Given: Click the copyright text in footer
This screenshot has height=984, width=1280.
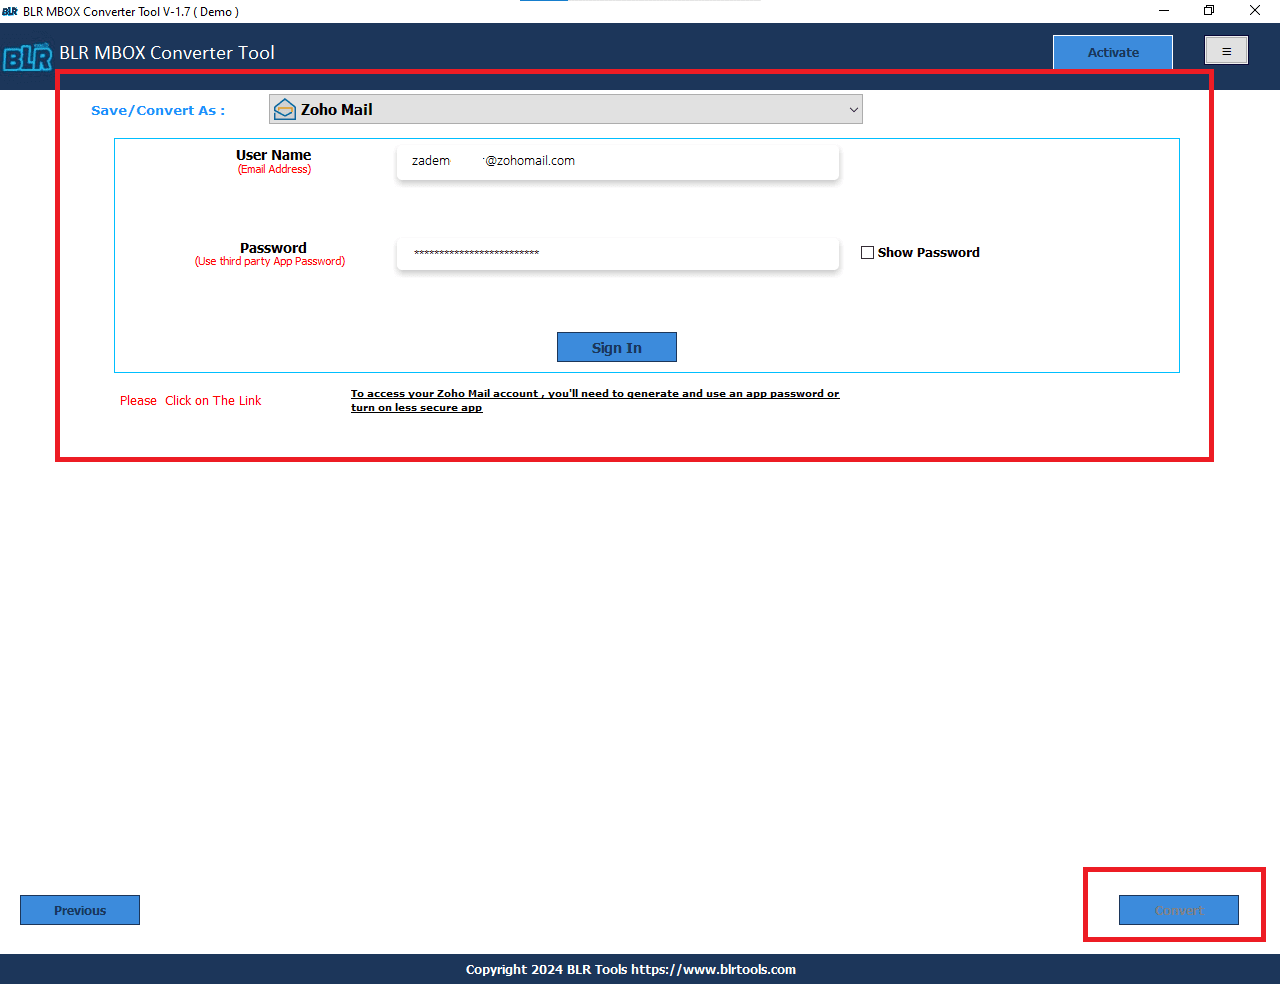Looking at the screenshot, I should pyautogui.click(x=631, y=969).
